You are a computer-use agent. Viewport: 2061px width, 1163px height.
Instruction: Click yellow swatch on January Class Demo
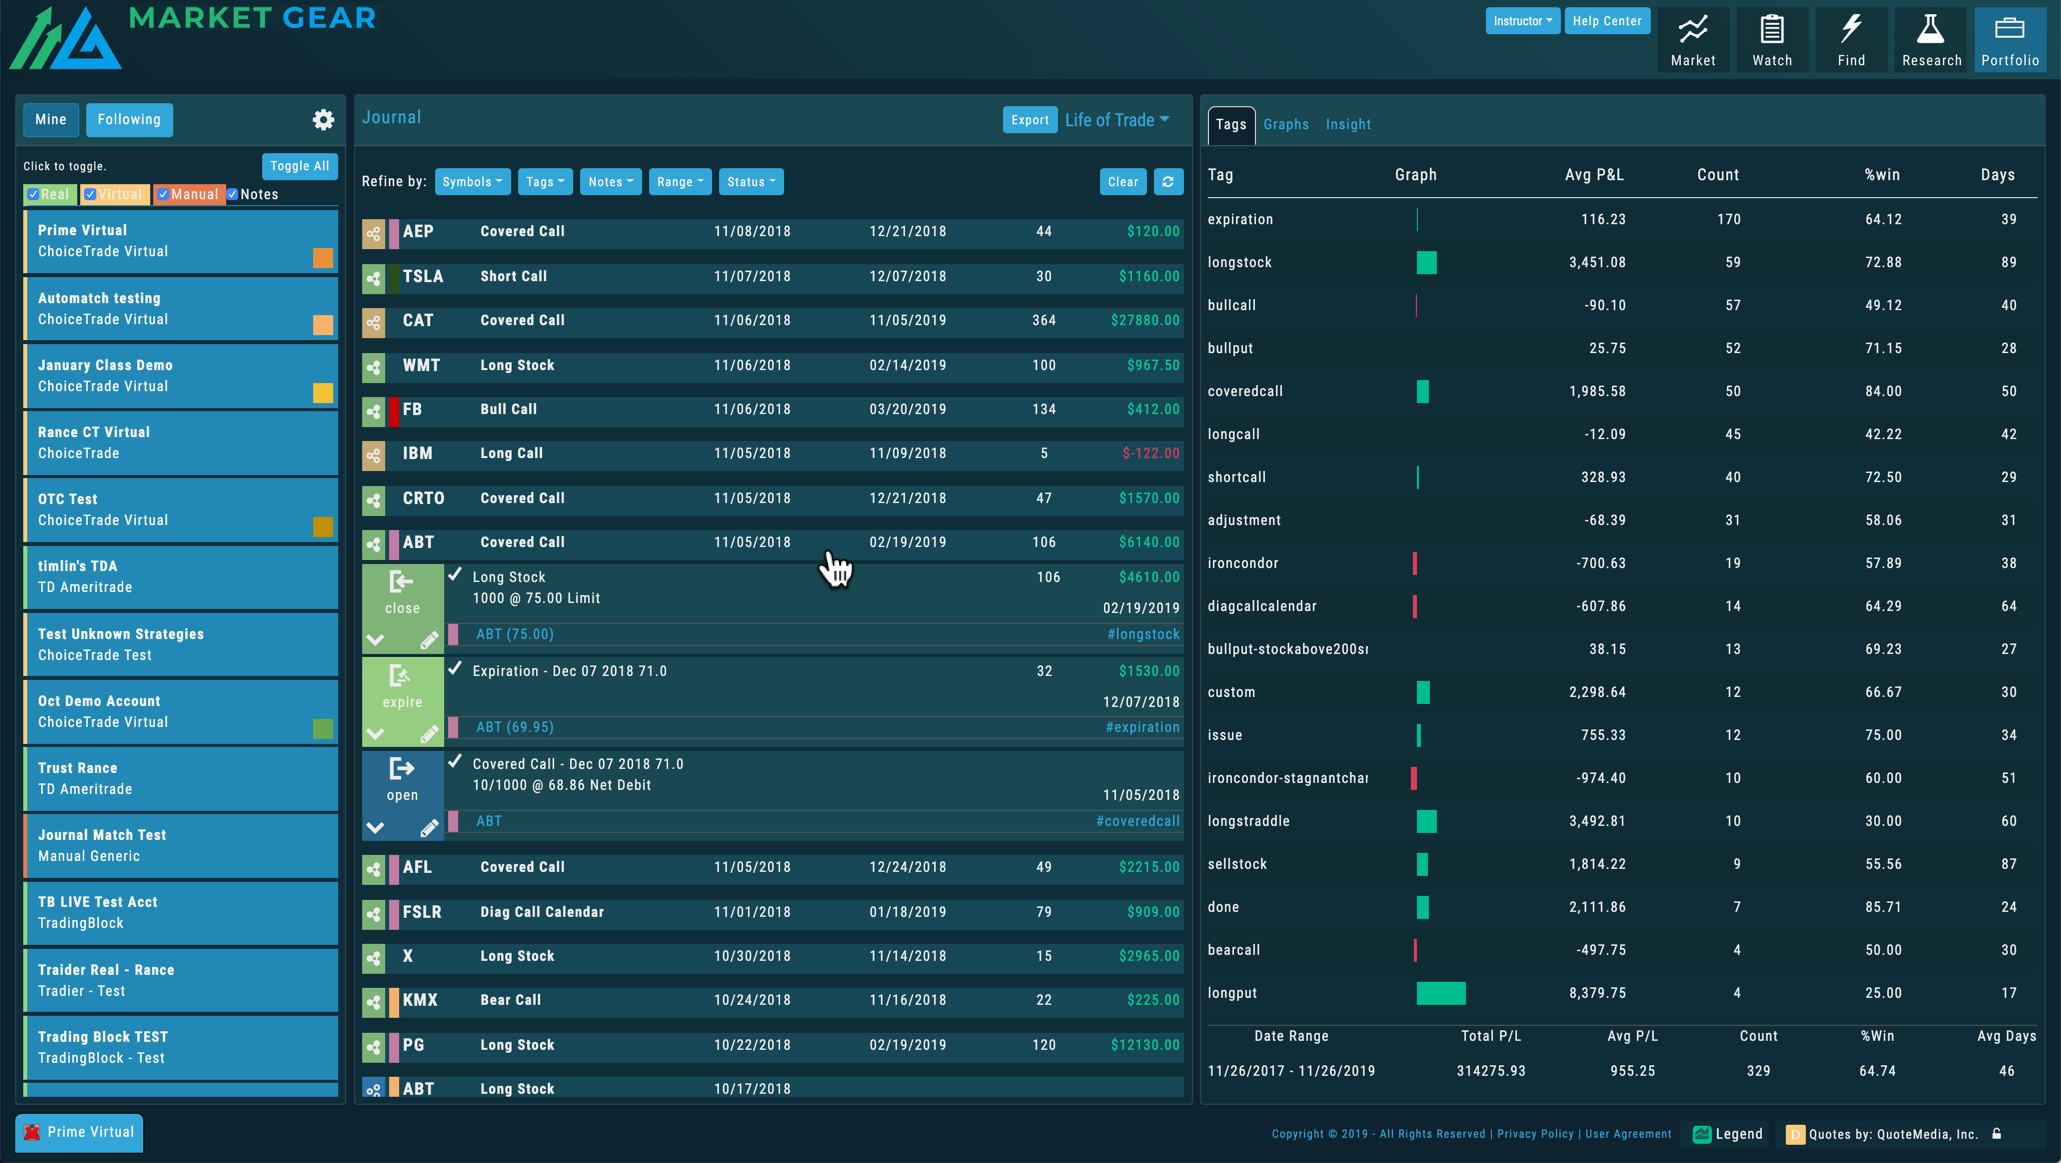[x=323, y=393]
